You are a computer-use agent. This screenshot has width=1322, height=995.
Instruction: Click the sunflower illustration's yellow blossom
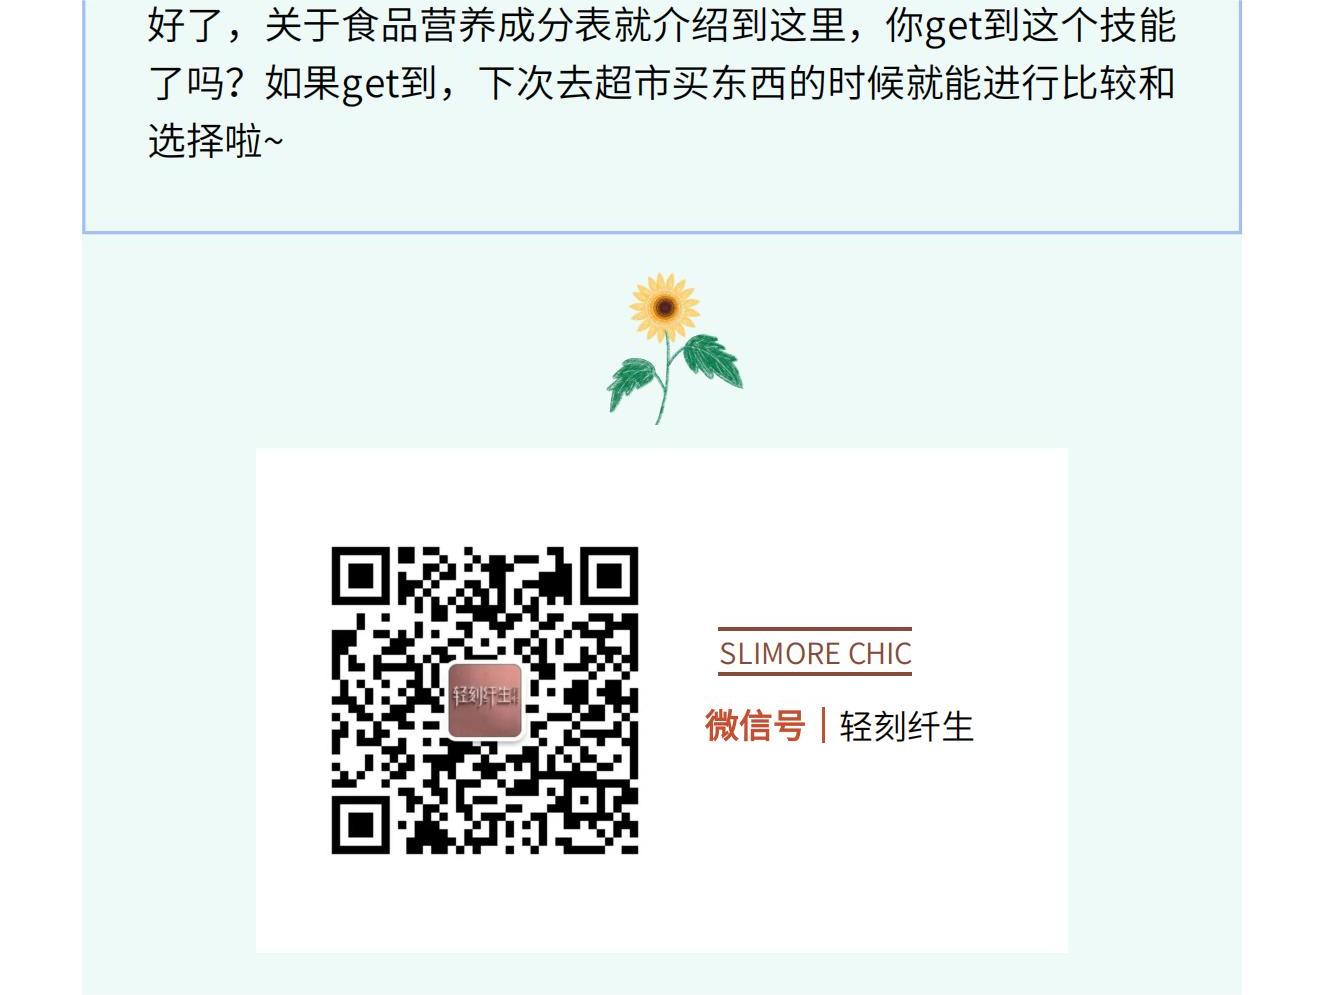tap(664, 307)
